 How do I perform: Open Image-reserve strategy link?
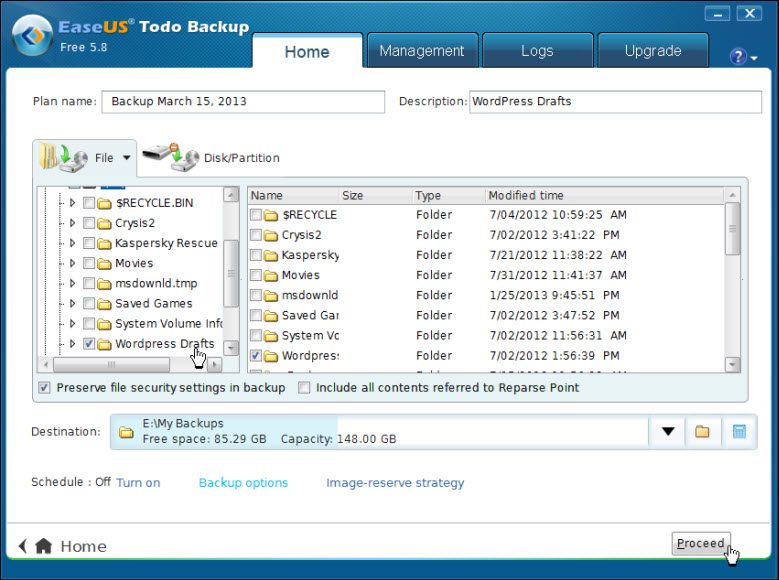click(x=395, y=483)
